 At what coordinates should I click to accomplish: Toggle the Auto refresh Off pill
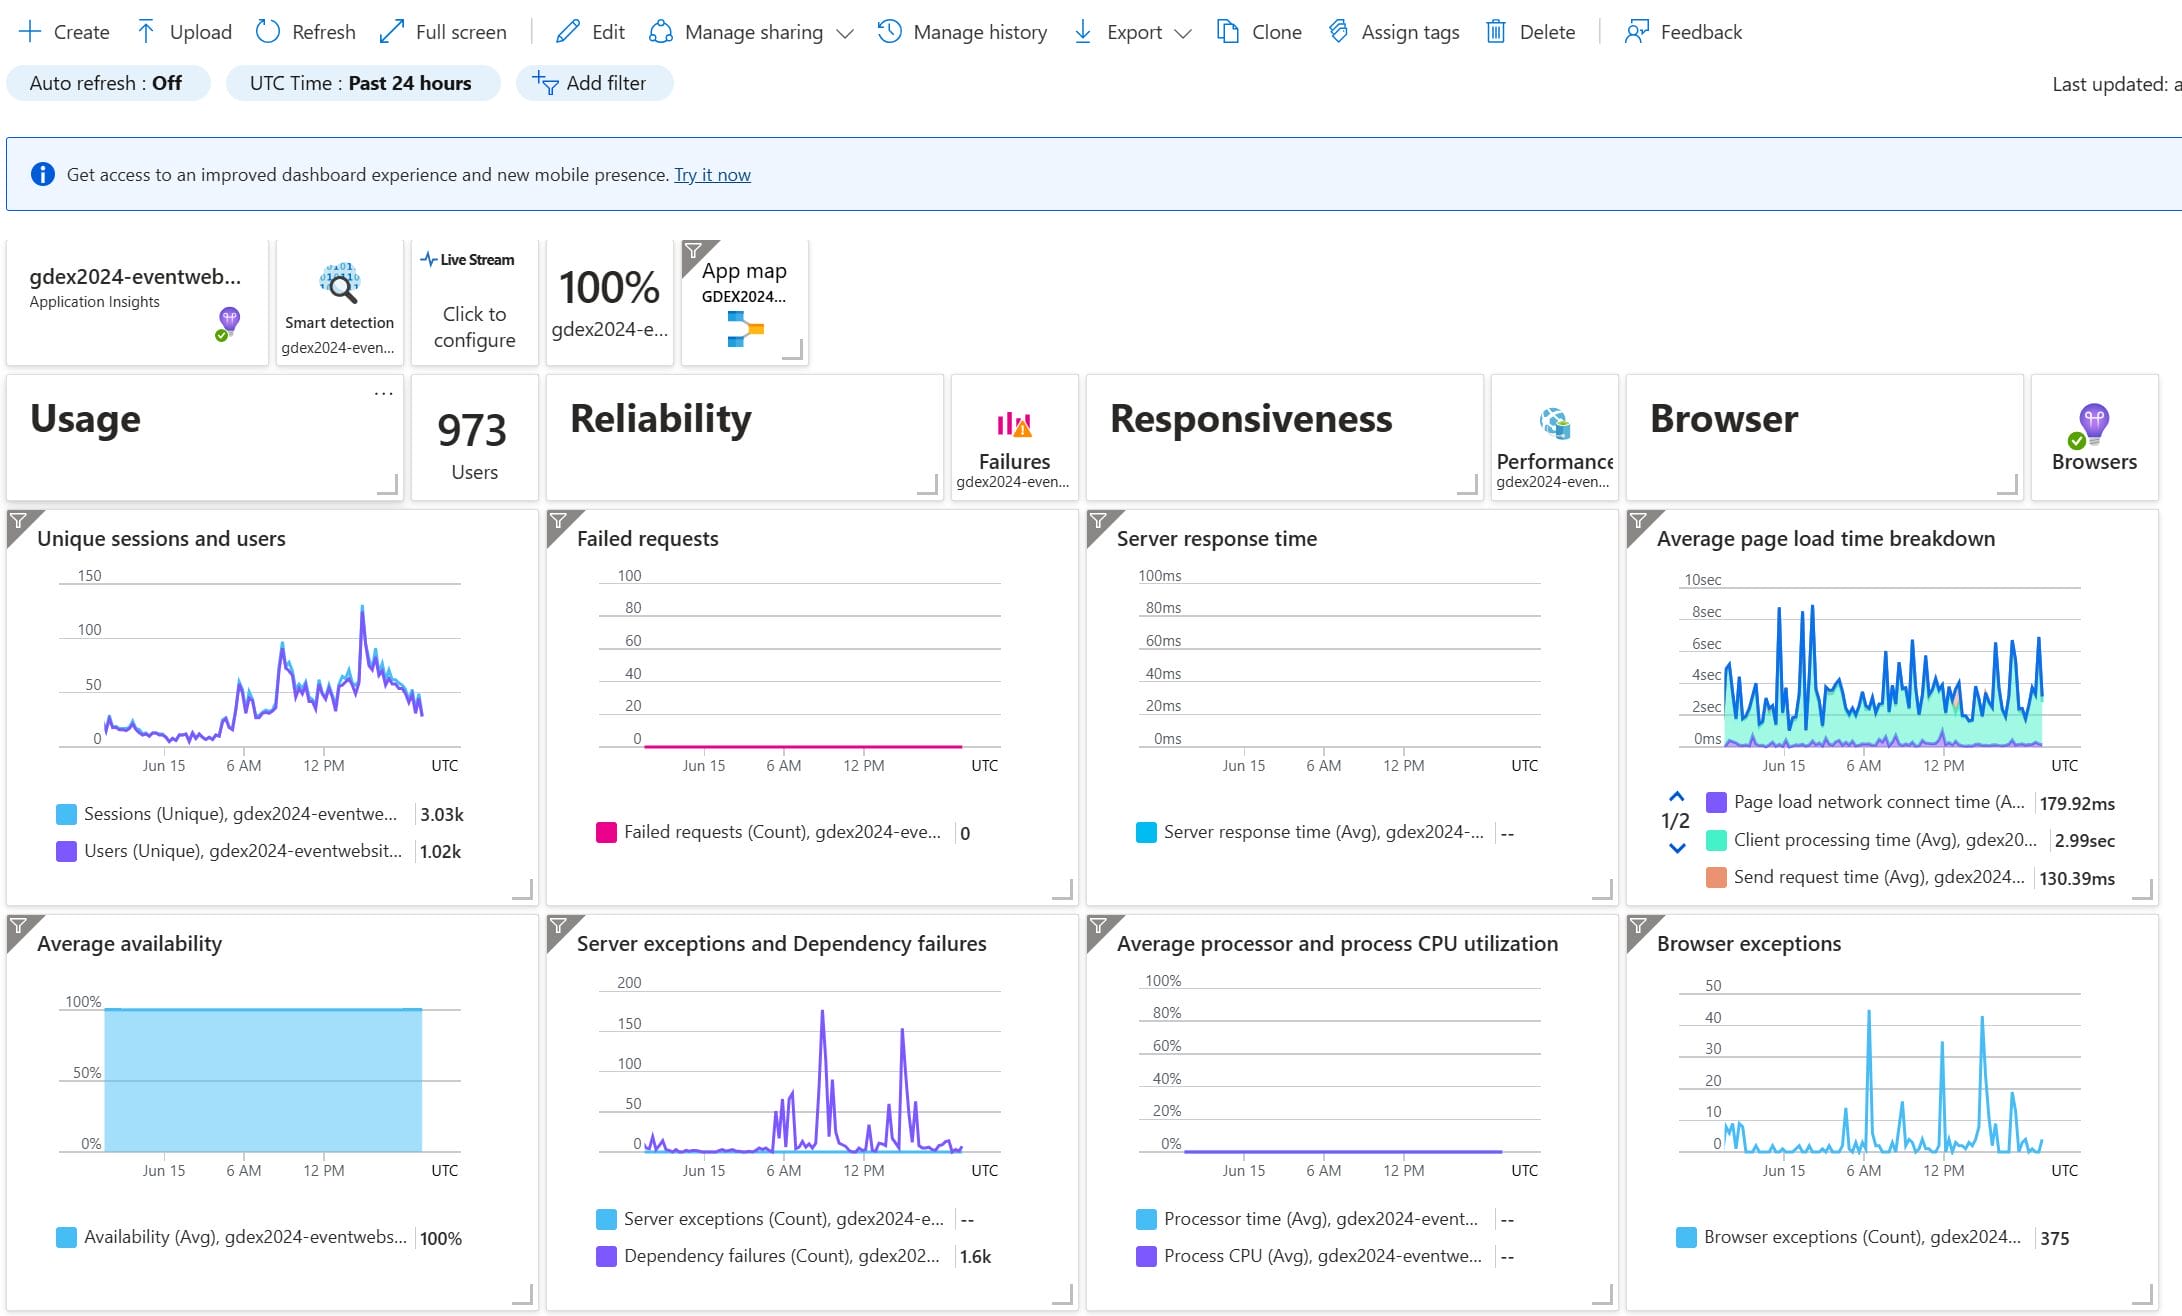point(108,83)
